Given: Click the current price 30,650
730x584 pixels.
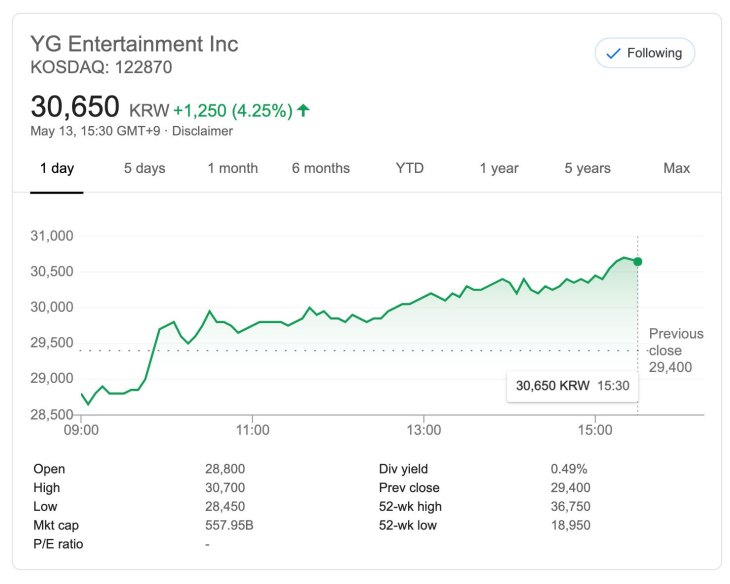Looking at the screenshot, I should click(x=75, y=107).
